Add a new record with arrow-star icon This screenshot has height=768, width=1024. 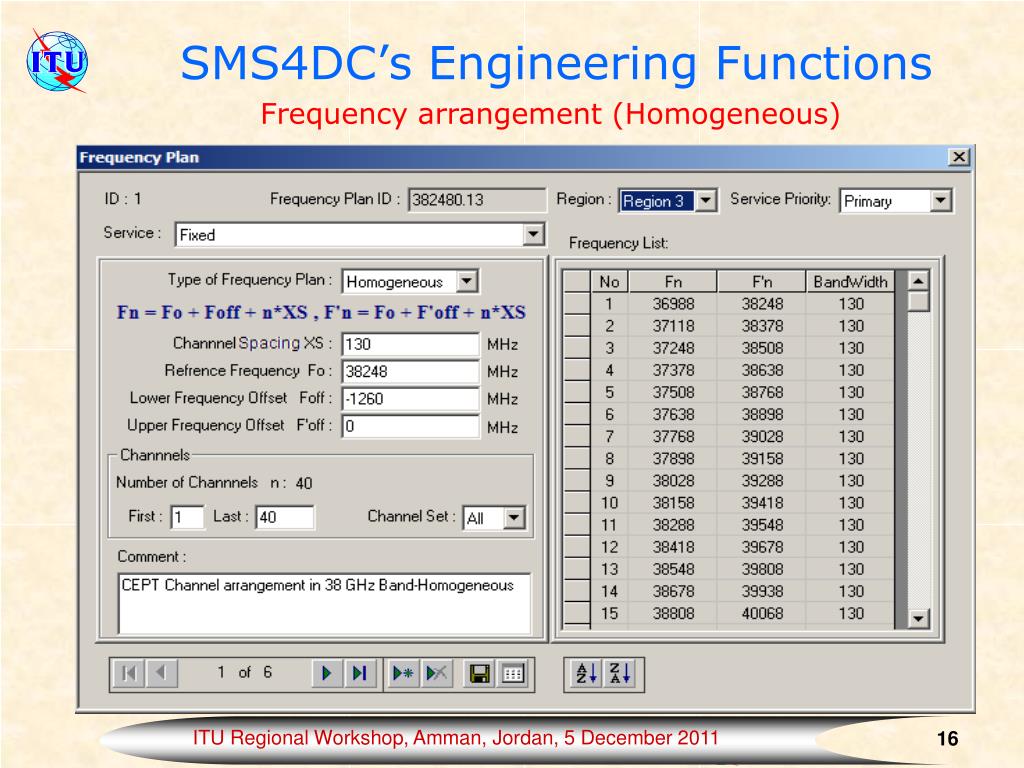point(402,673)
